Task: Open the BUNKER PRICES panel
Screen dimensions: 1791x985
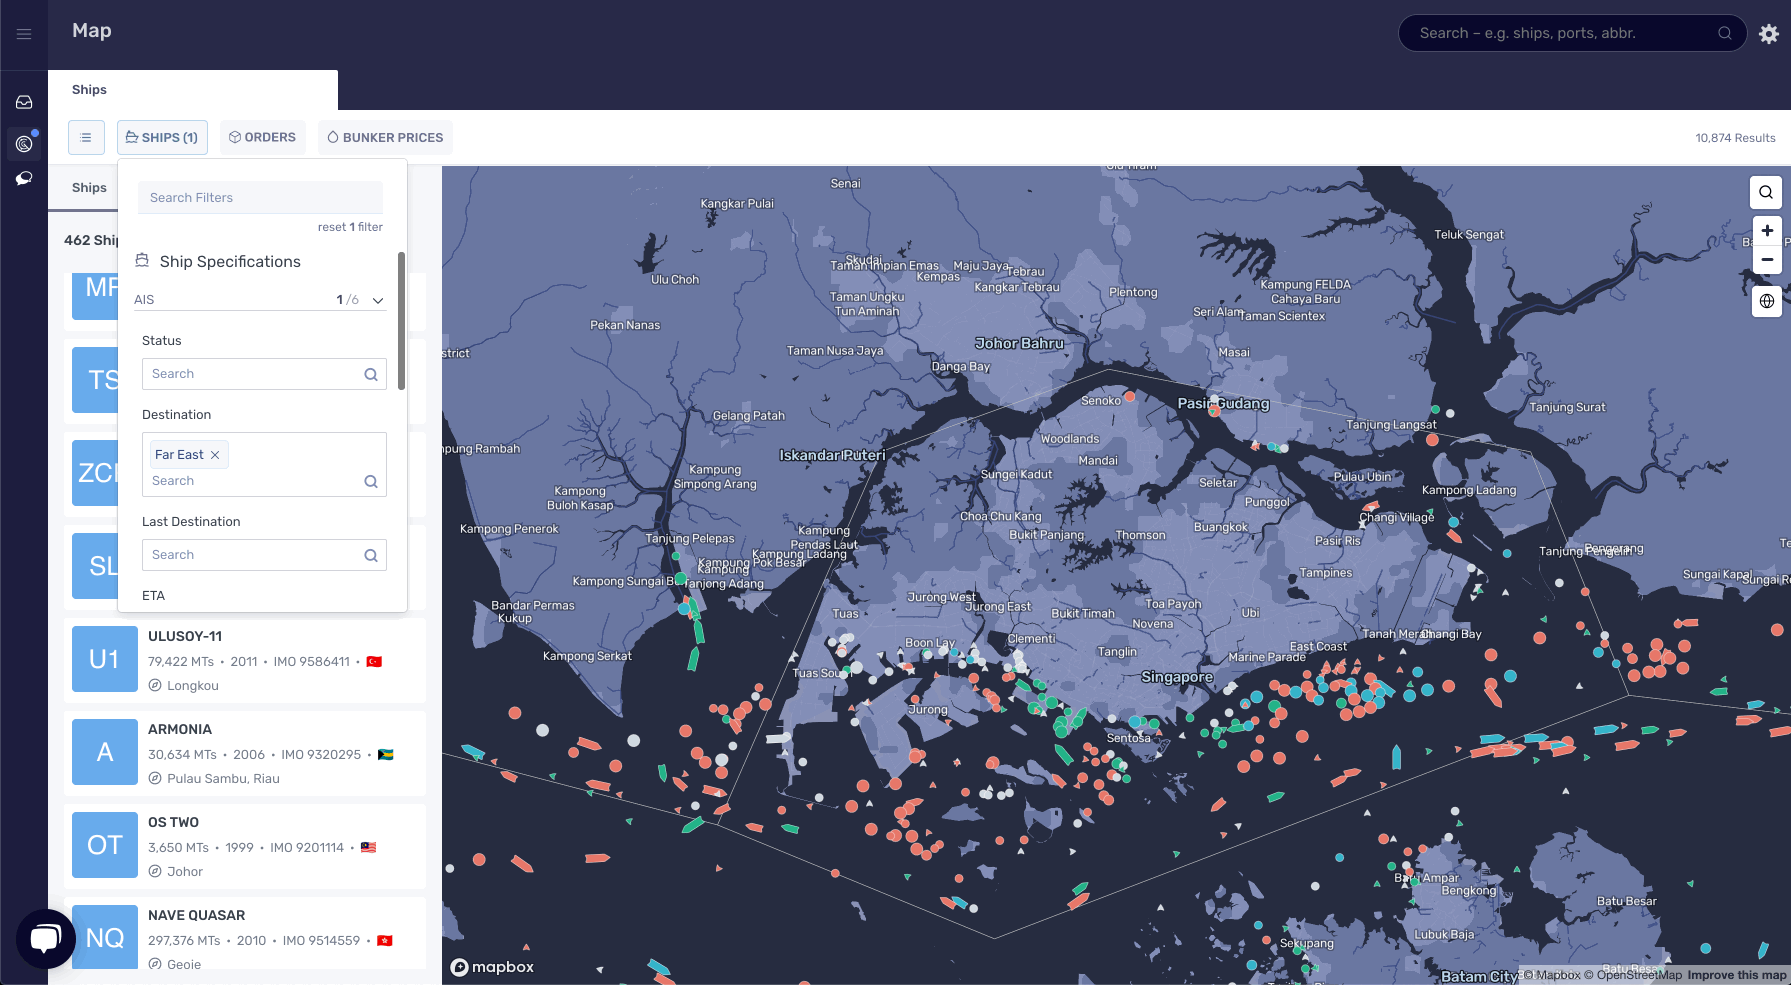Action: [385, 138]
